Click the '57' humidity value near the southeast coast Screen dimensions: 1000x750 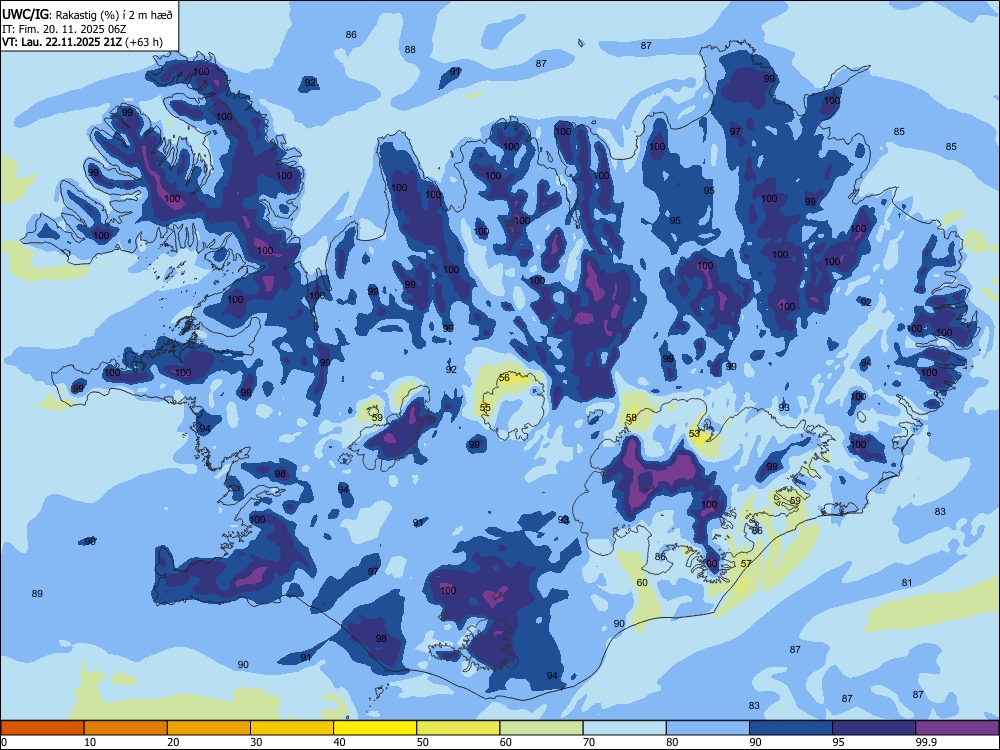pos(746,564)
